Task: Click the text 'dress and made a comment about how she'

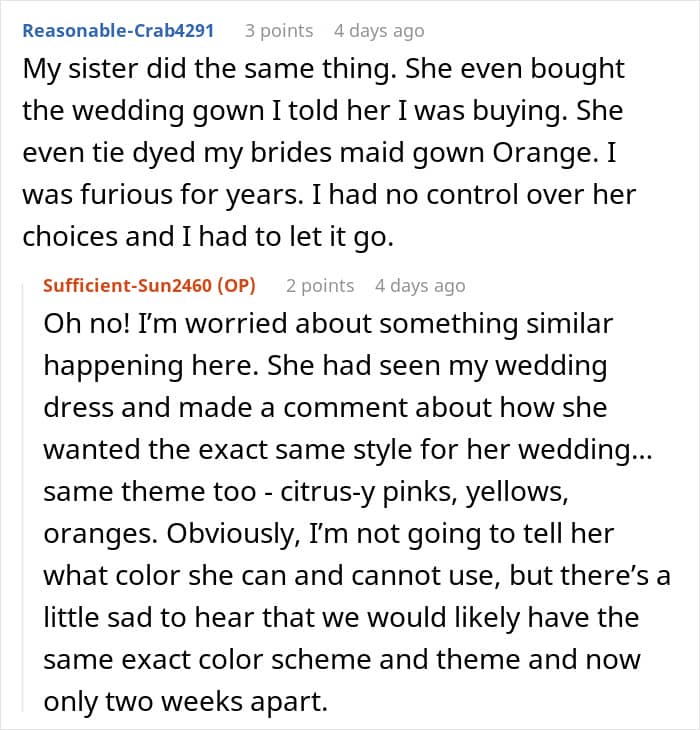Action: [x=325, y=407]
